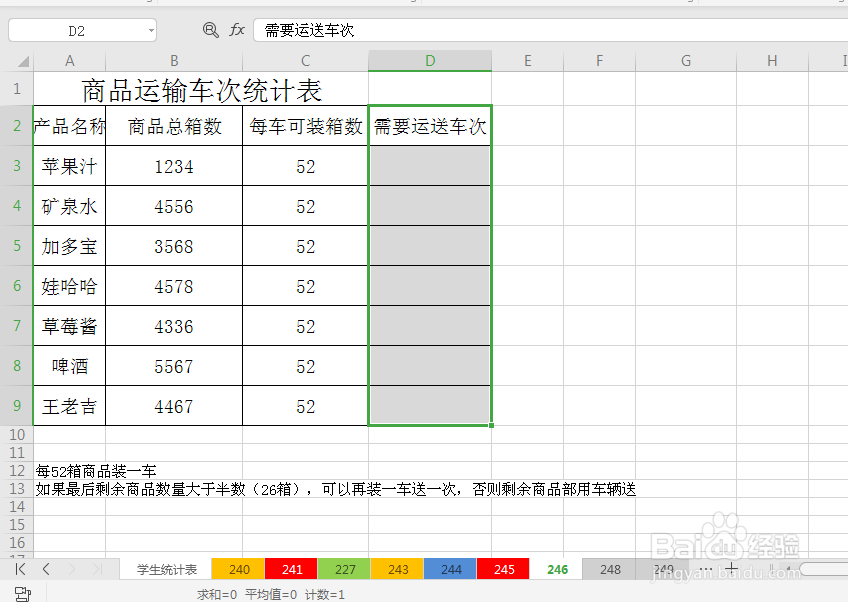
Task: Click the Name Box showing D2
Action: click(77, 31)
